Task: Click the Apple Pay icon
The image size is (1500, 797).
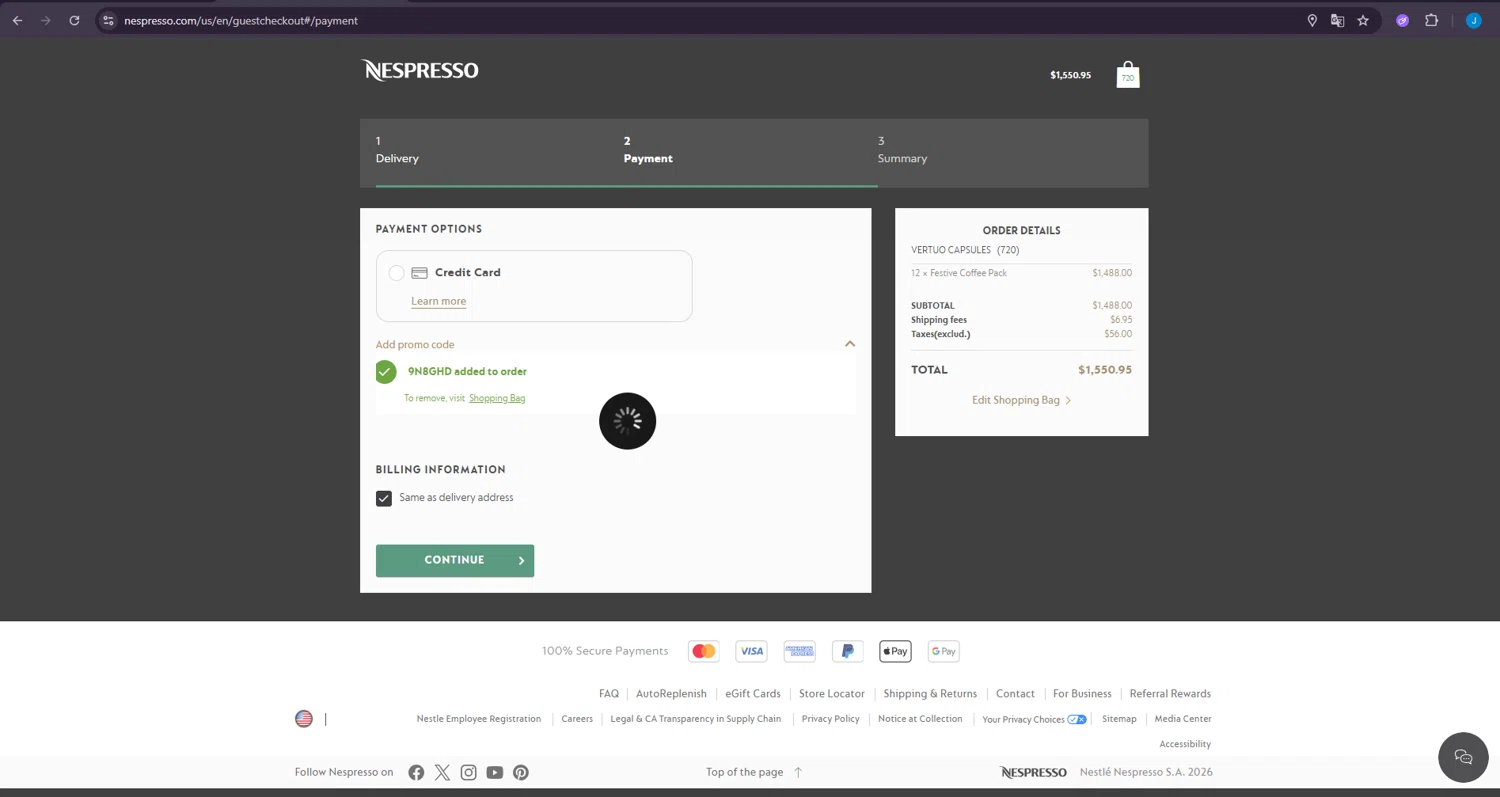Action: pyautogui.click(x=895, y=651)
